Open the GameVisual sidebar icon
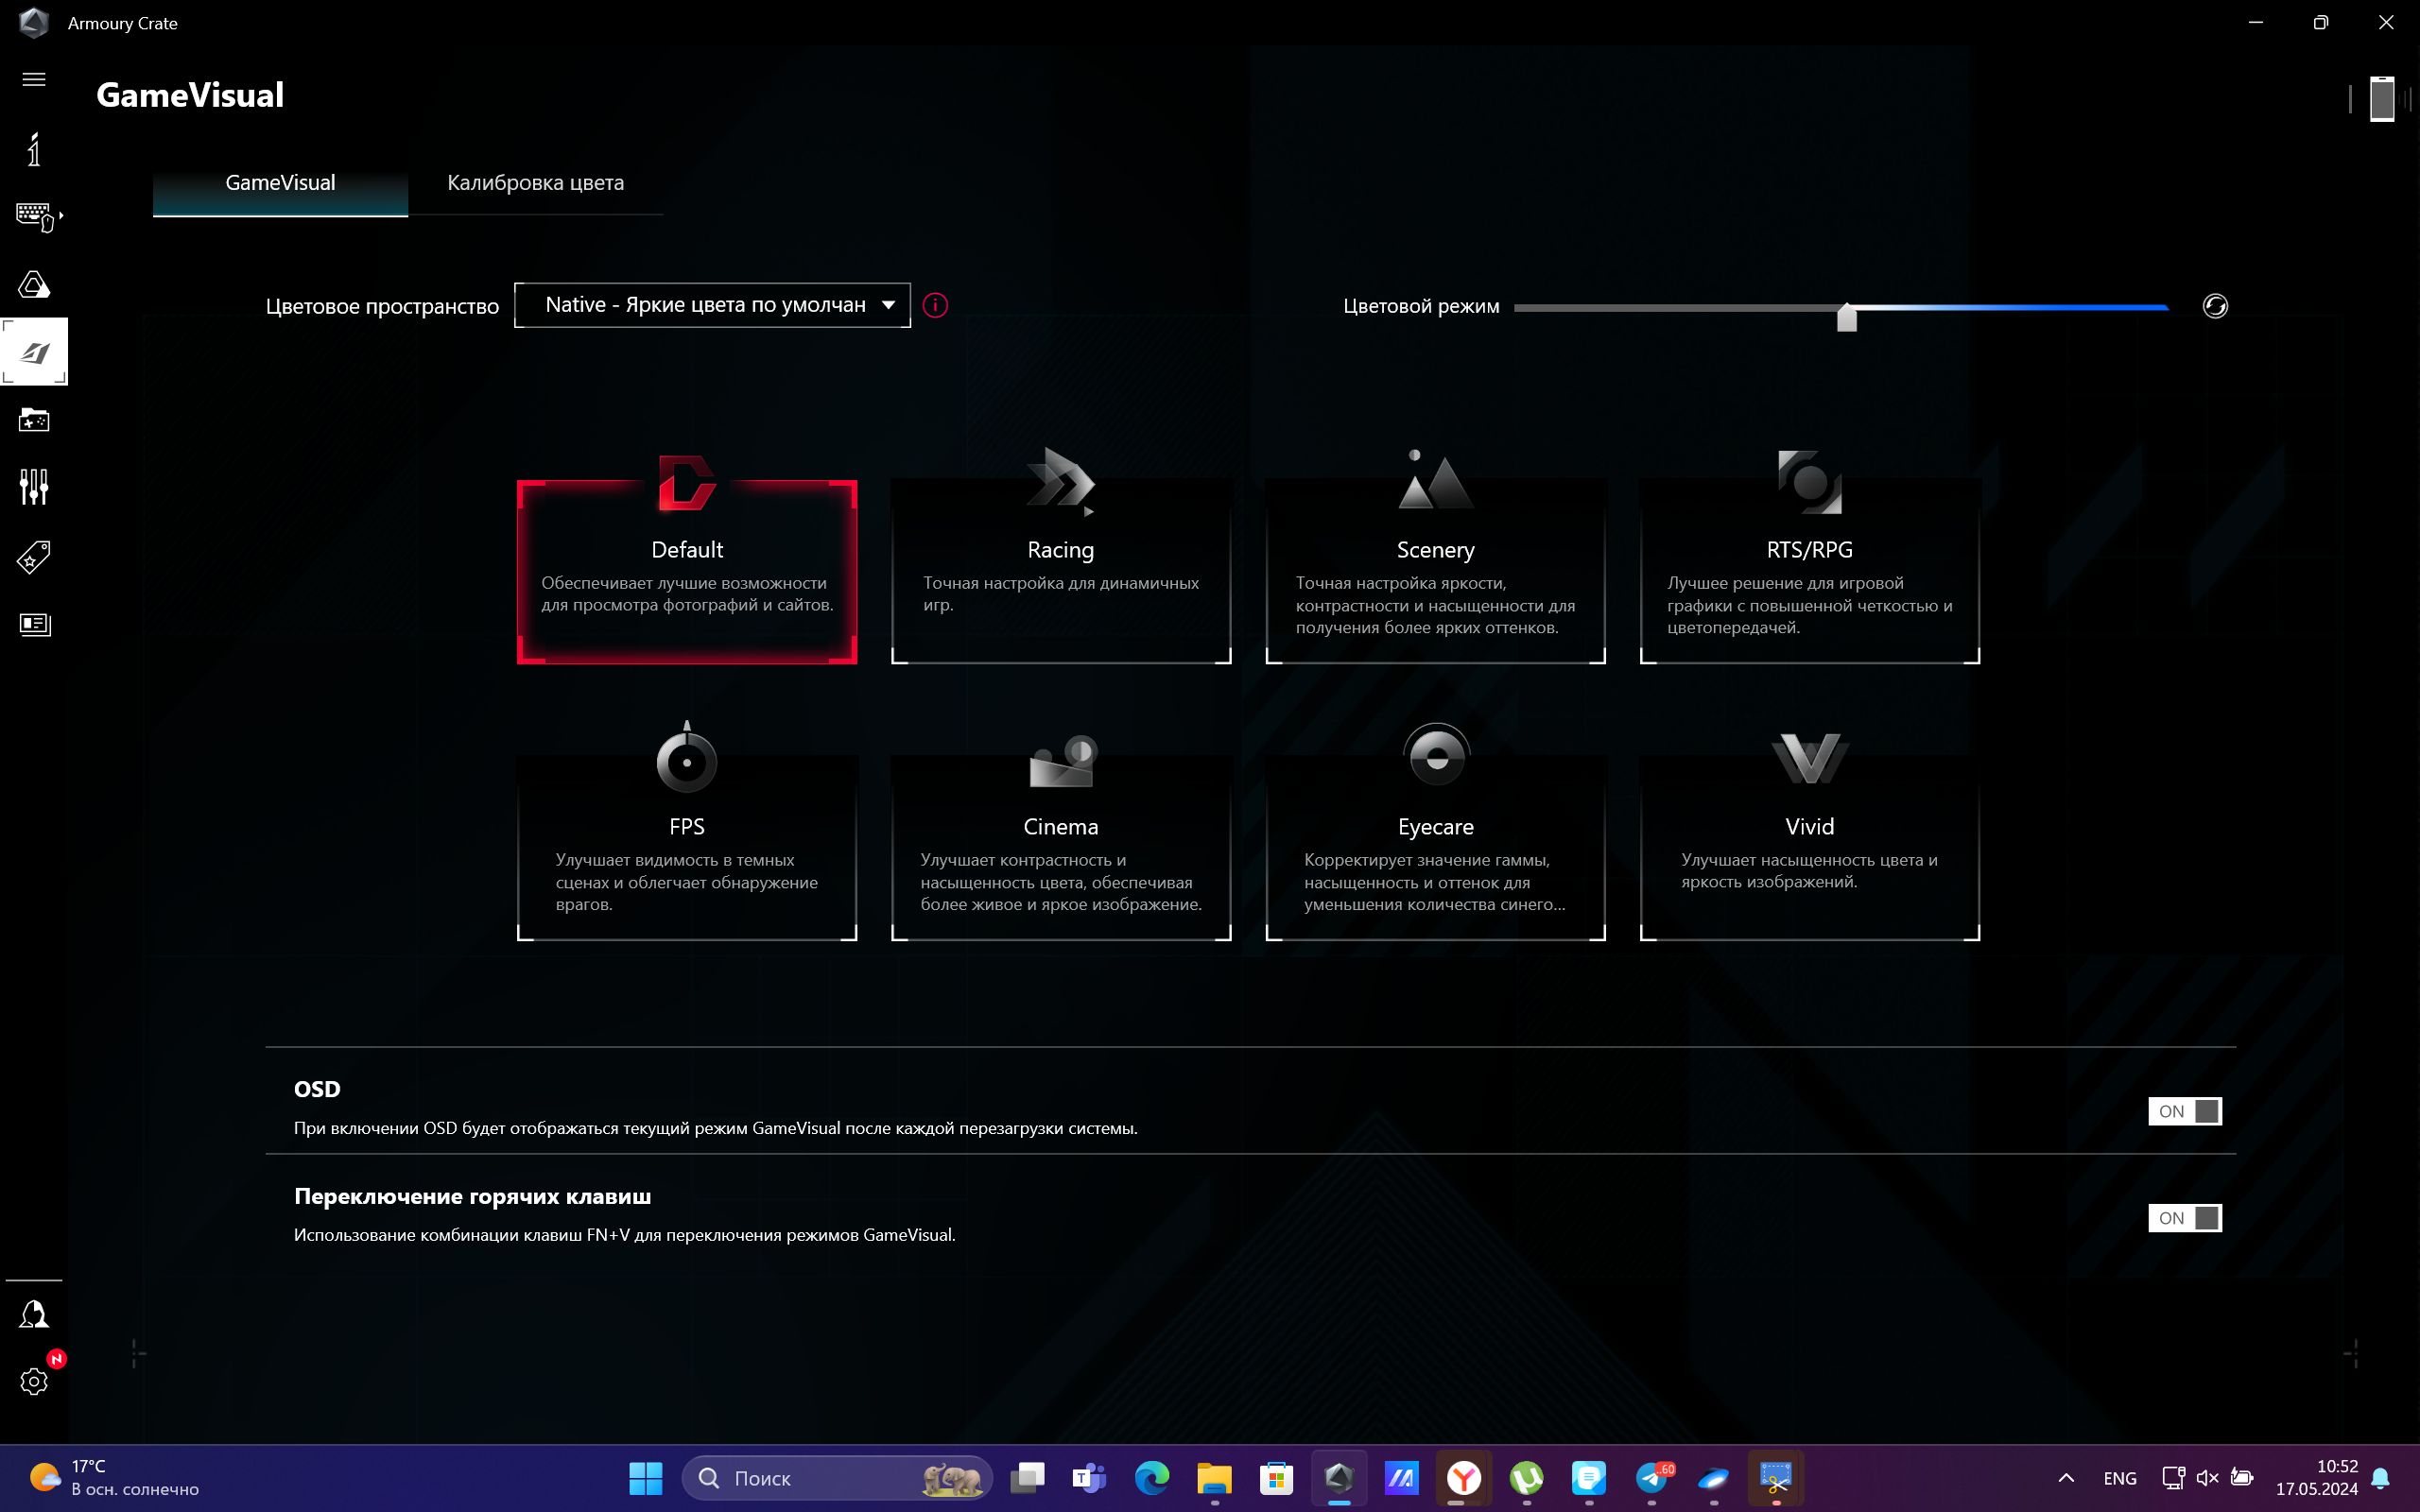The image size is (2420, 1512). point(34,352)
